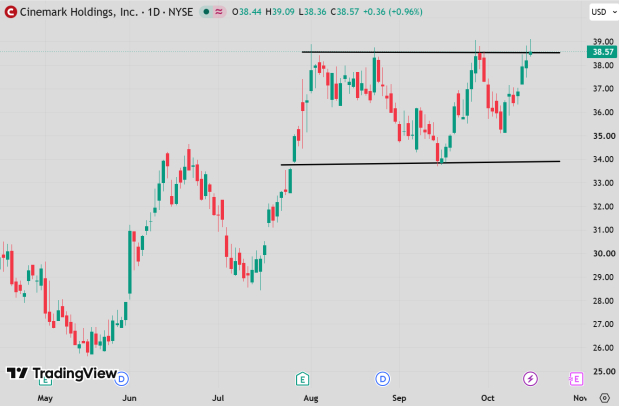Click the 34.00 label on price scale
619x406 pixels.
(x=604, y=159)
